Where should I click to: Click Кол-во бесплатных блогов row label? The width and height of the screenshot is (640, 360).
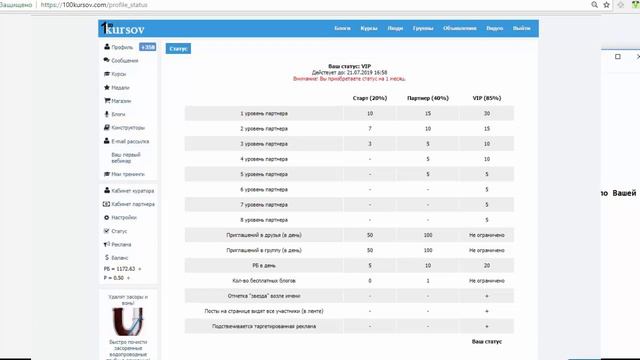tap(264, 281)
